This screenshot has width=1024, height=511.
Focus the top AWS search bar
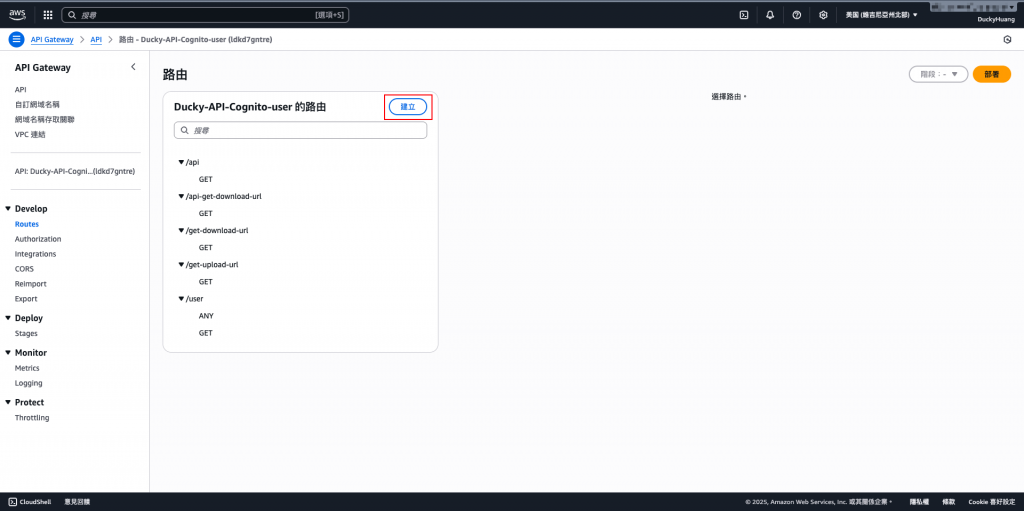(x=205, y=14)
